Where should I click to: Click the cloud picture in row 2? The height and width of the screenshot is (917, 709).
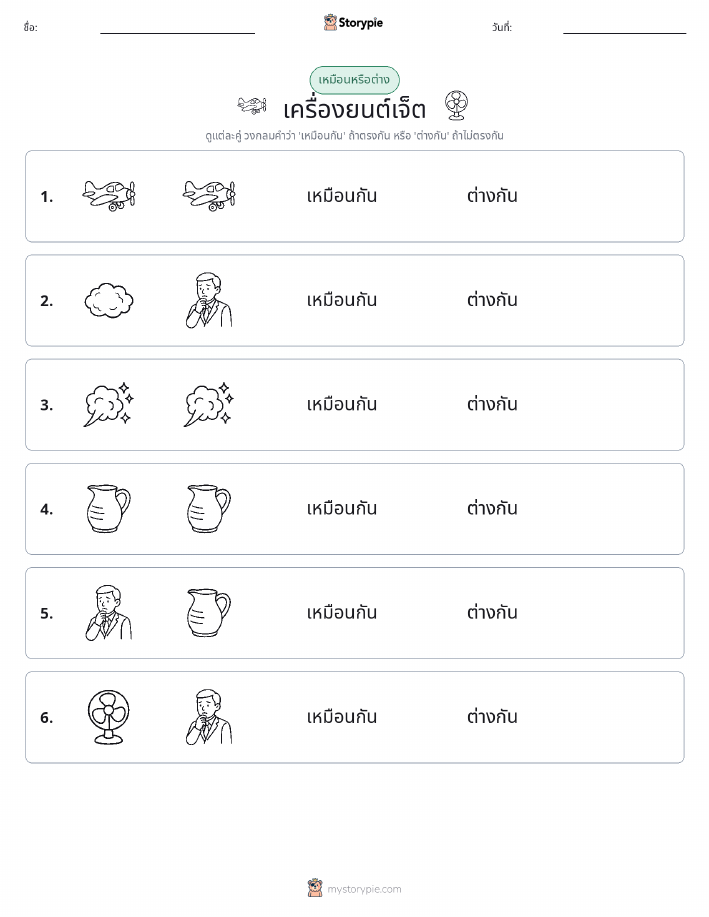109,300
